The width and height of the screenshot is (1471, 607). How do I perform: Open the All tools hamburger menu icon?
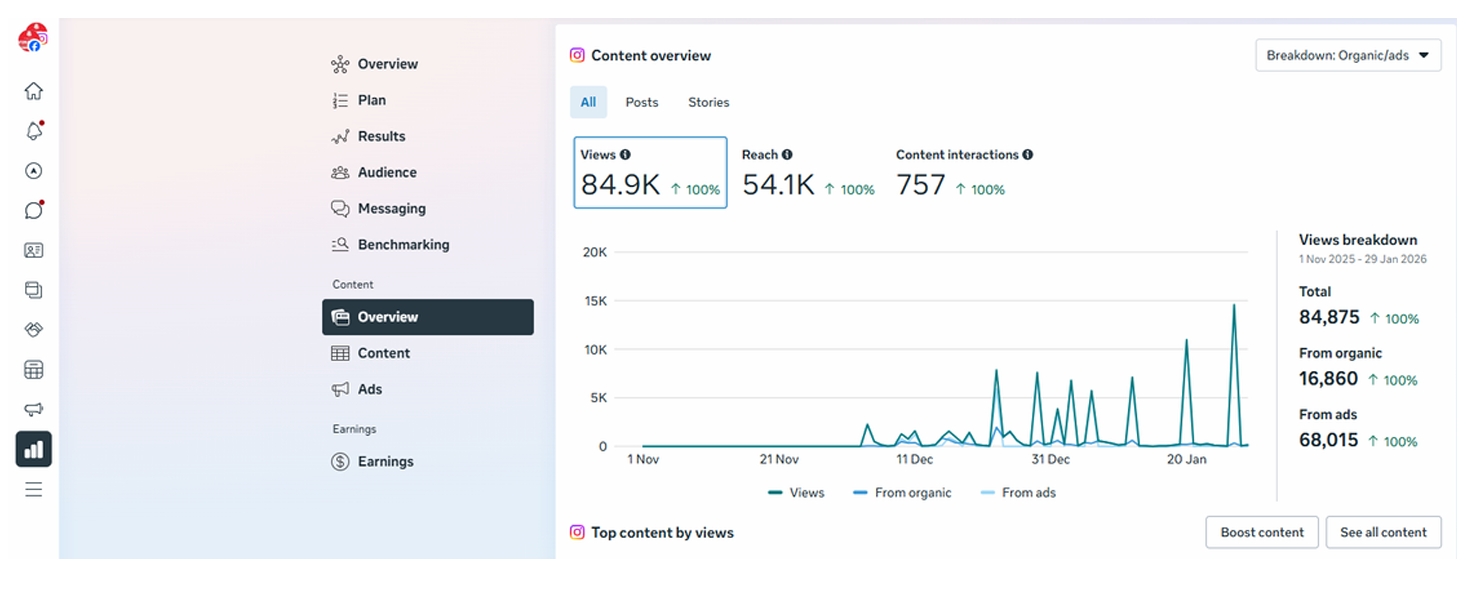coord(33,489)
